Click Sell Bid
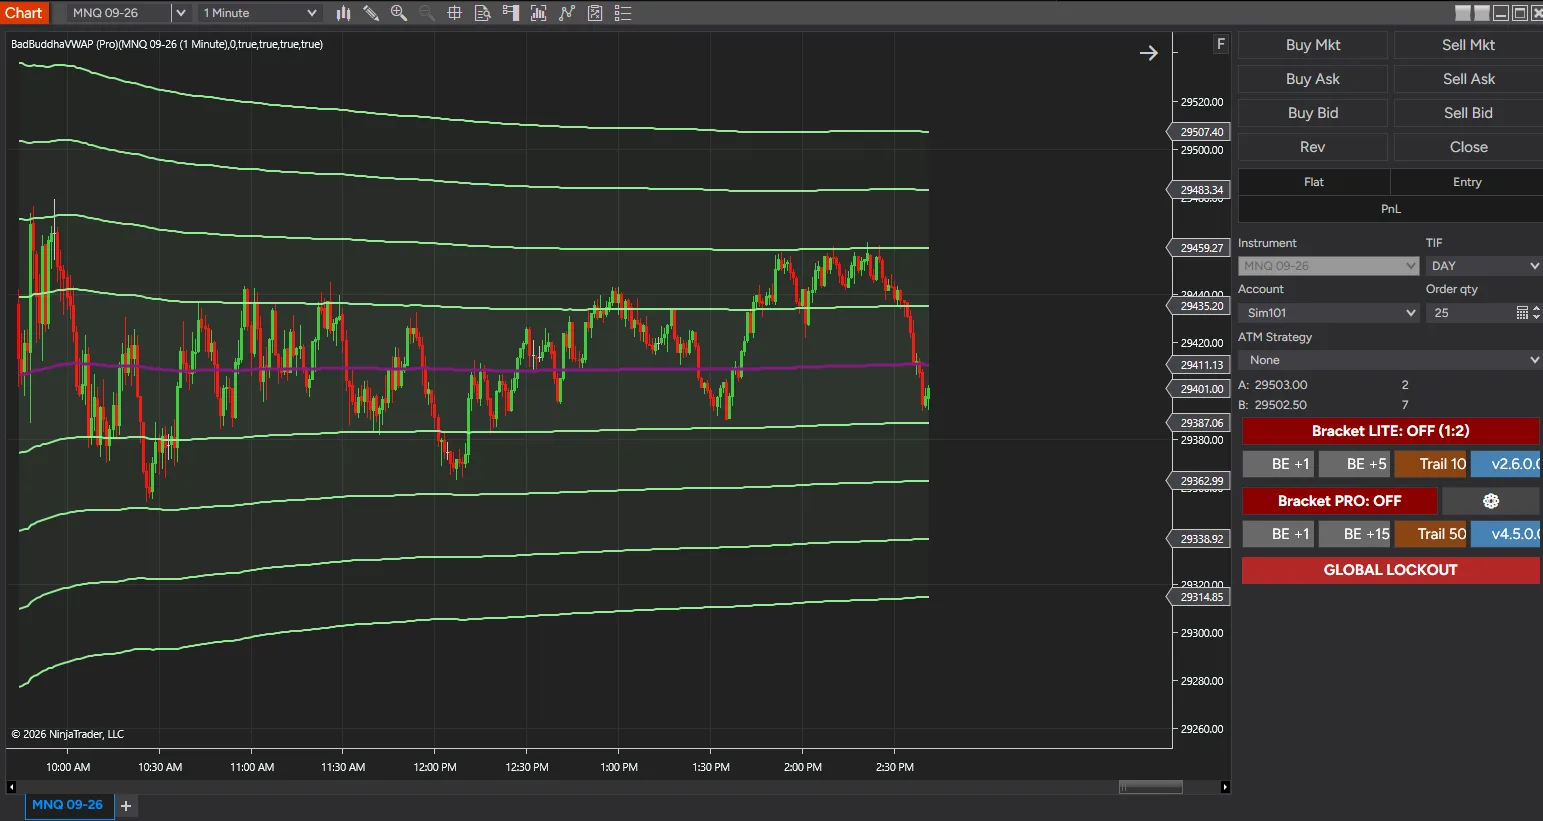1543x821 pixels. pos(1468,113)
